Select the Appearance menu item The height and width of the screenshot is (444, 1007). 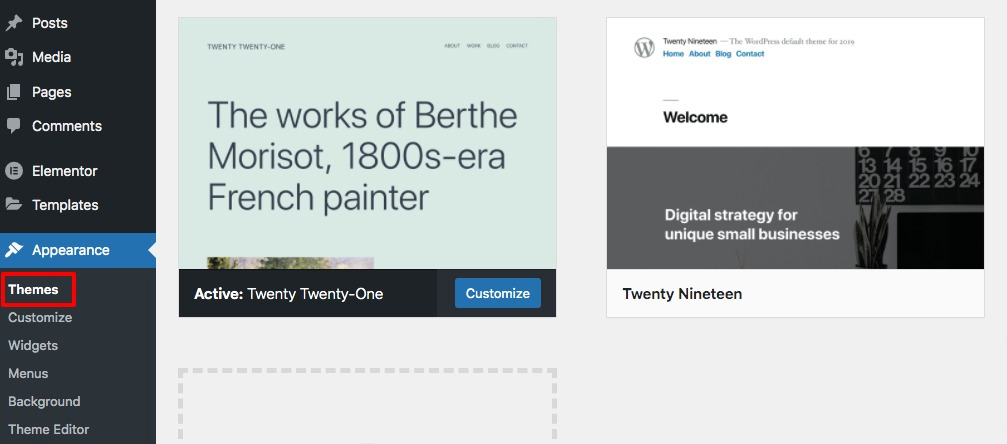point(78,250)
